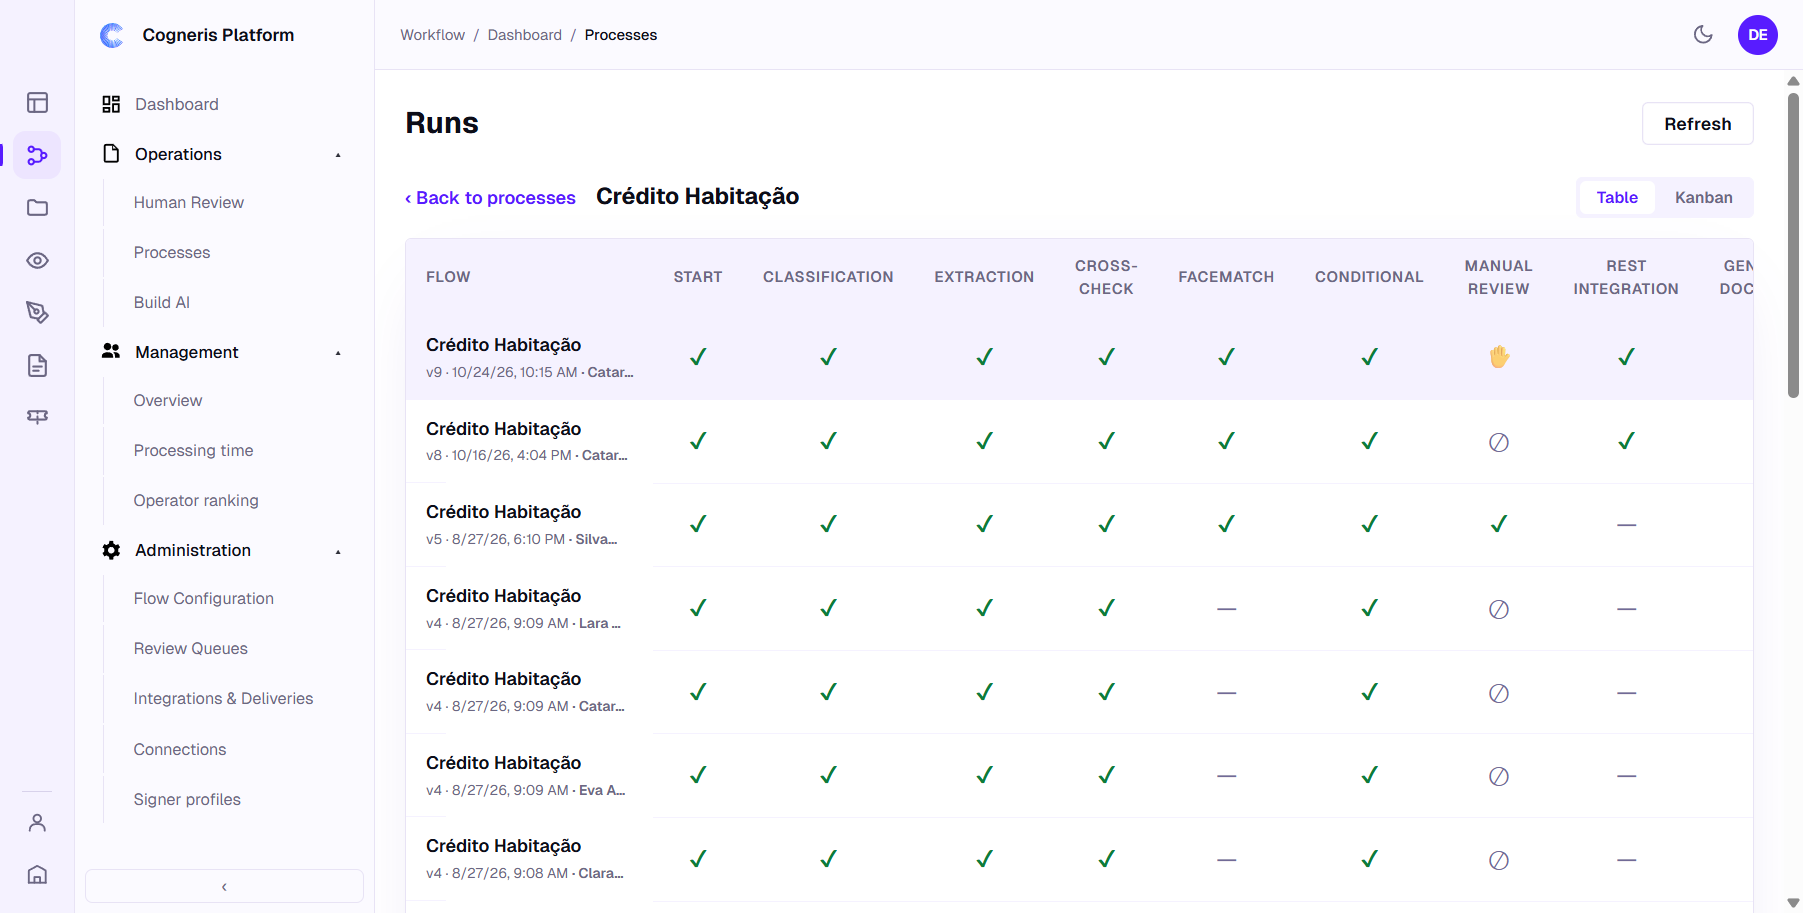Click the manual review hand icon in v9 run
The image size is (1803, 913).
[1498, 357]
